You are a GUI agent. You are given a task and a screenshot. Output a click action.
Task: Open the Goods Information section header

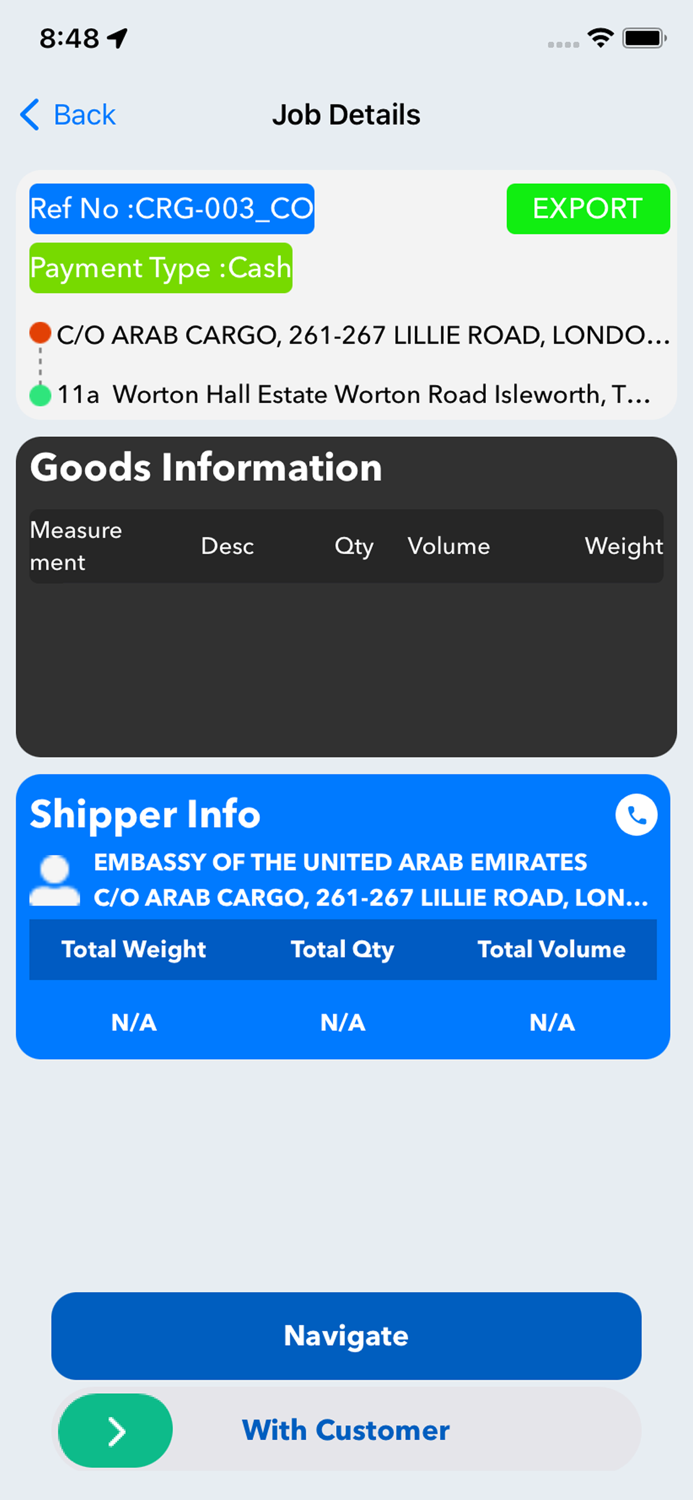tap(205, 467)
